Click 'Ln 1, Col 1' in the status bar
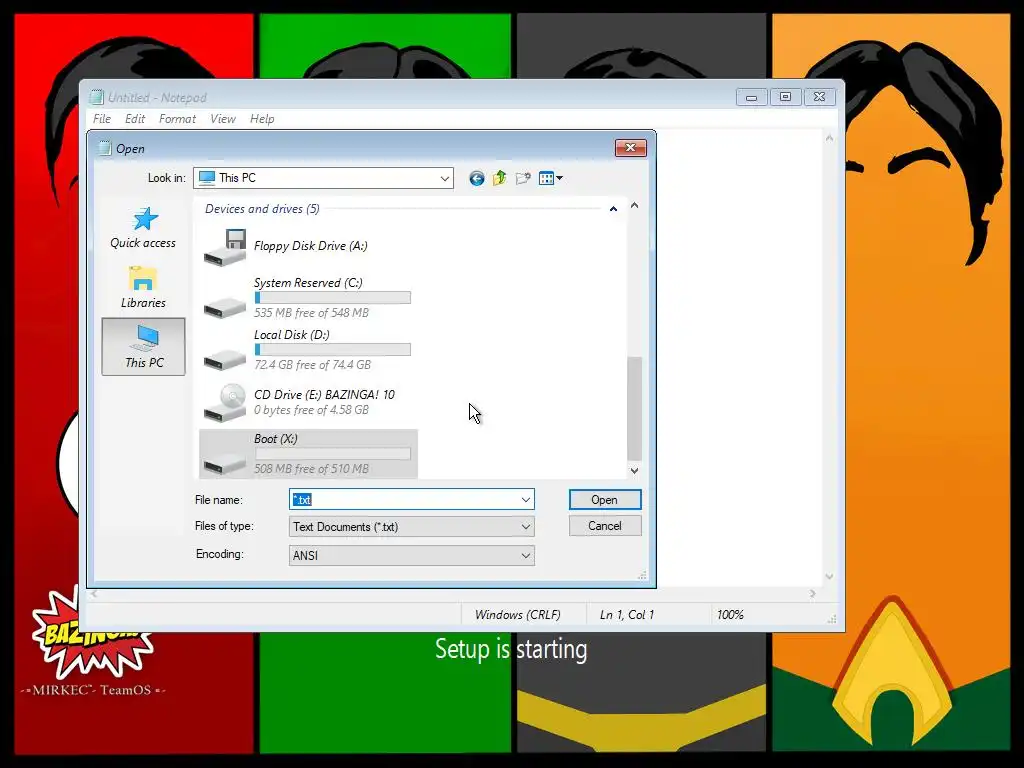The width and height of the screenshot is (1024, 768). (x=627, y=615)
